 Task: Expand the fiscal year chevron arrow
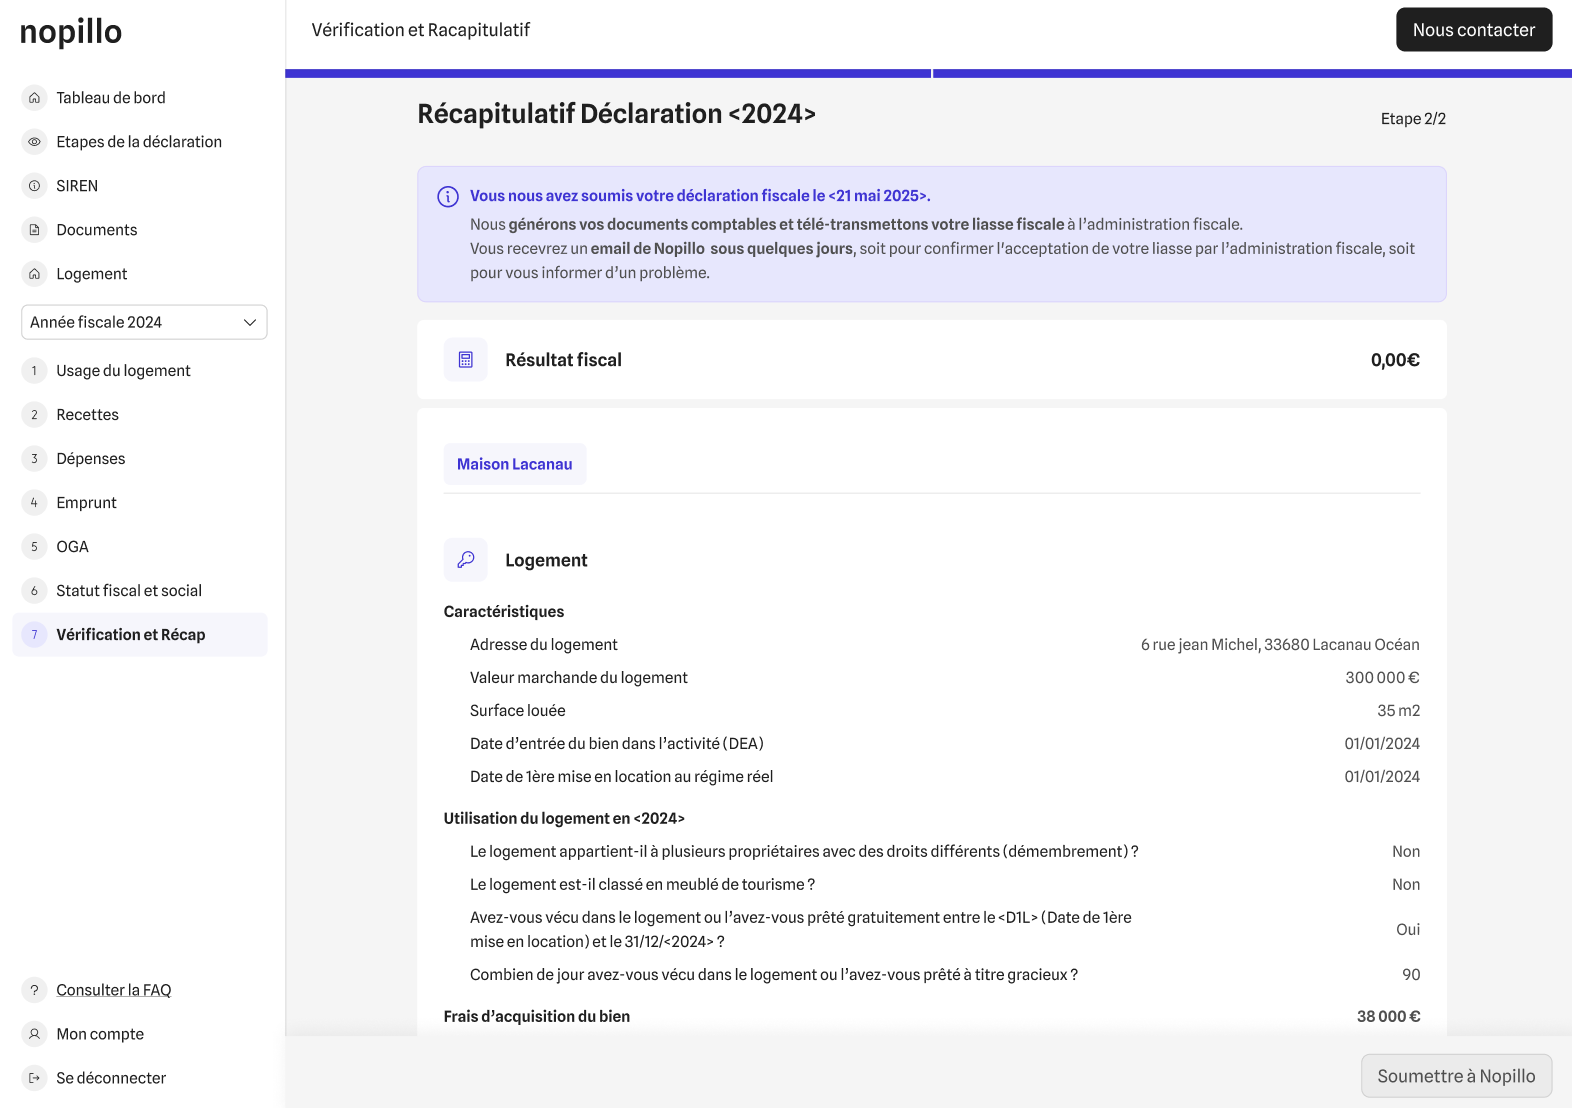pyautogui.click(x=250, y=322)
